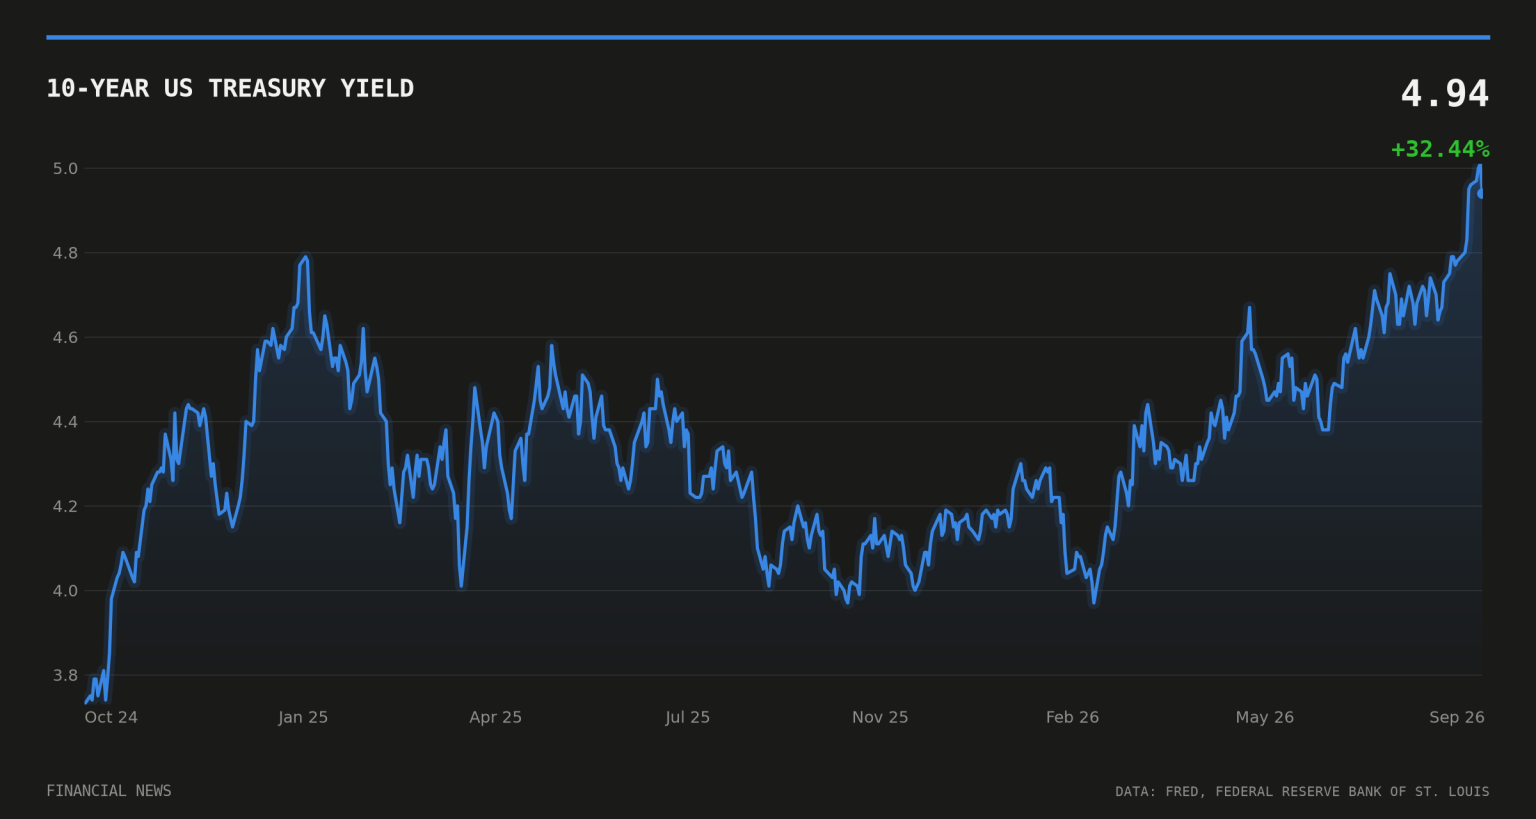Click the 'FINANCIAL NEWS' footer text

(109, 791)
